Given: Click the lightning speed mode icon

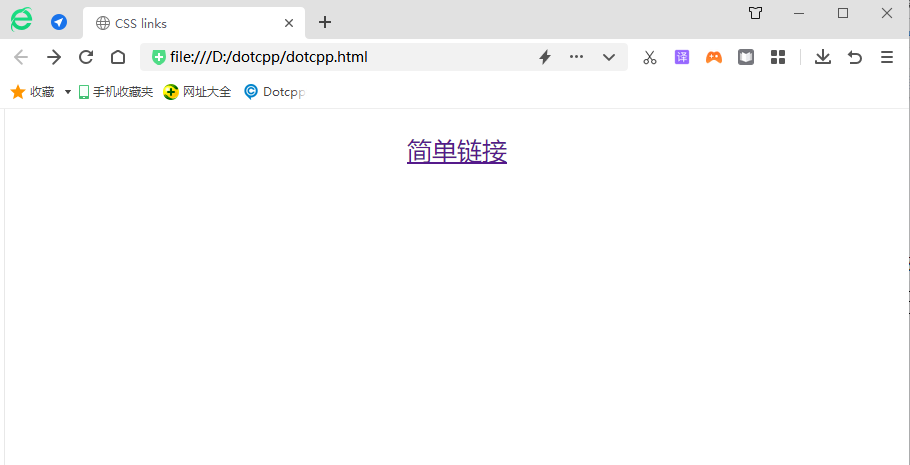Looking at the screenshot, I should point(545,57).
